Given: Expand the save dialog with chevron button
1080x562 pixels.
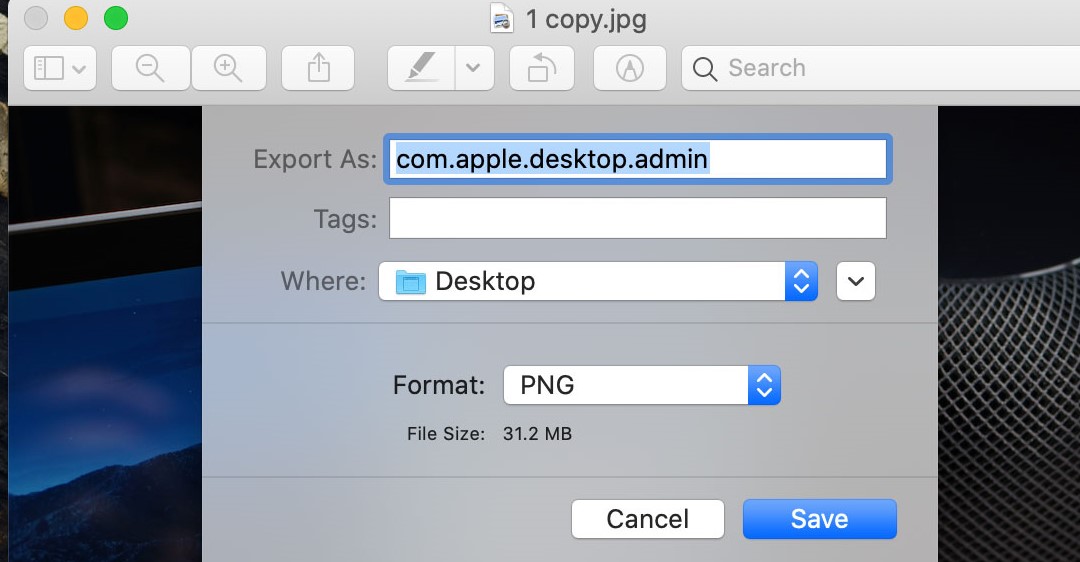Looking at the screenshot, I should (855, 281).
